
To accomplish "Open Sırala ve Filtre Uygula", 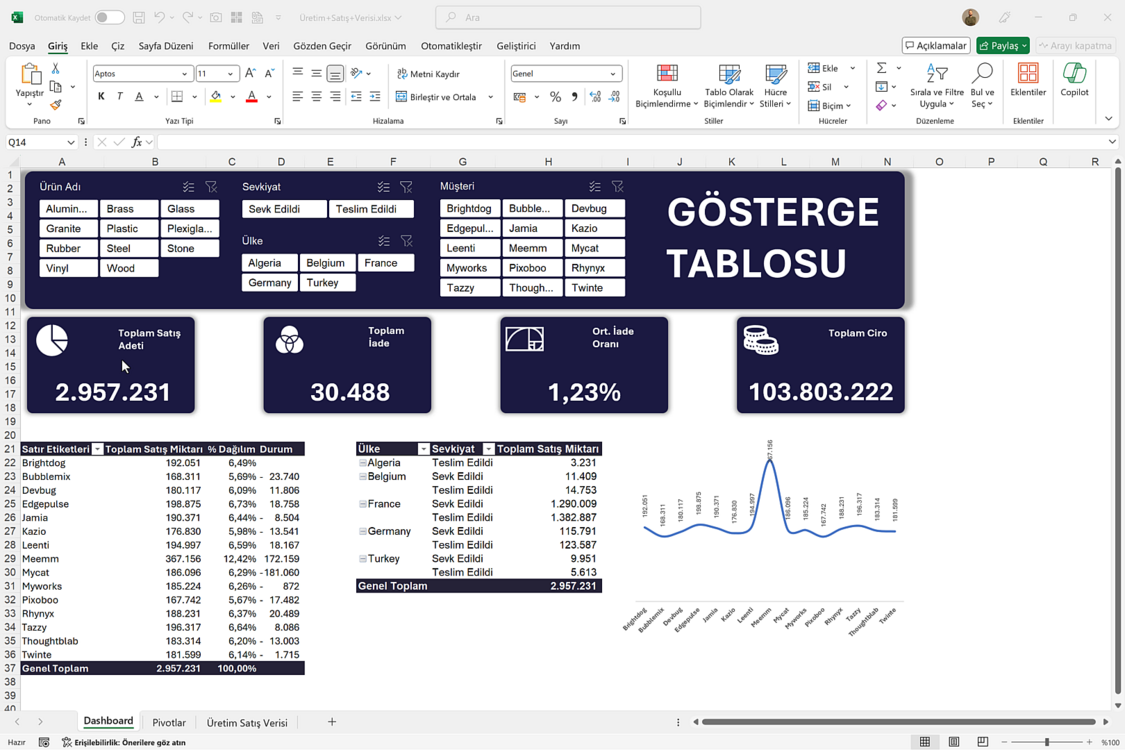I will click(x=937, y=85).
